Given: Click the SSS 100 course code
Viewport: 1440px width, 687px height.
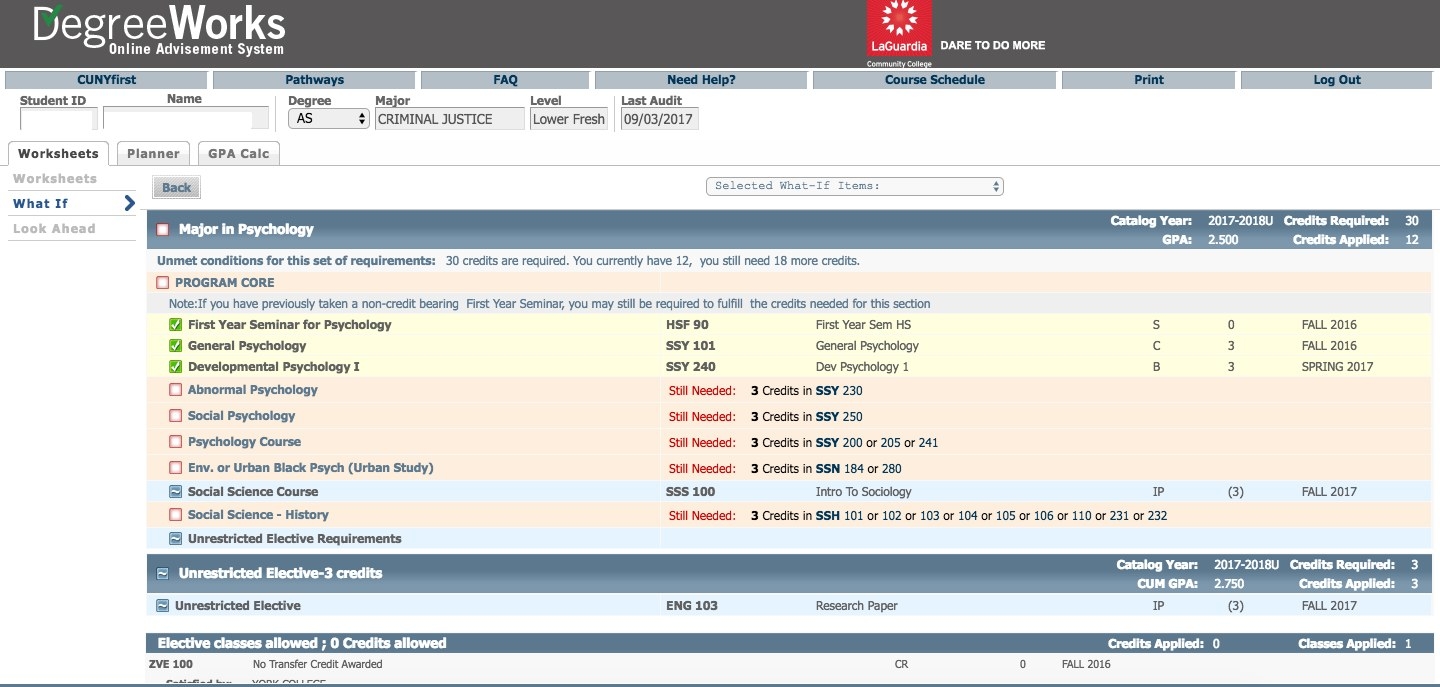Looking at the screenshot, I should pos(691,492).
